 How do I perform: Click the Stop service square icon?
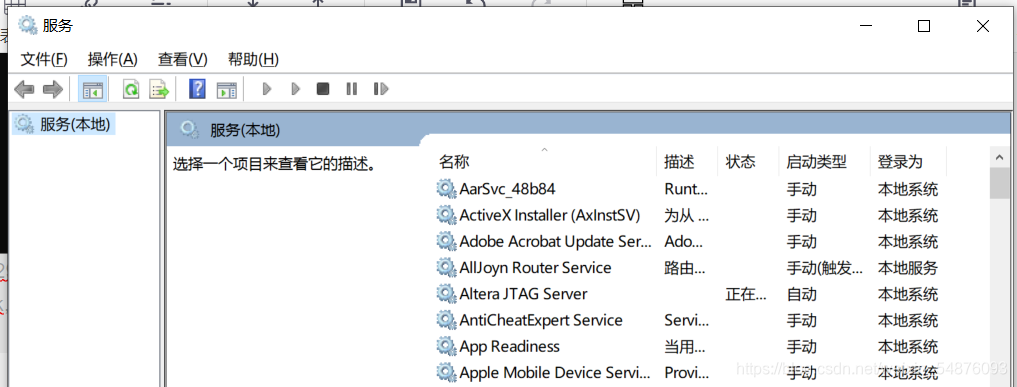(323, 89)
